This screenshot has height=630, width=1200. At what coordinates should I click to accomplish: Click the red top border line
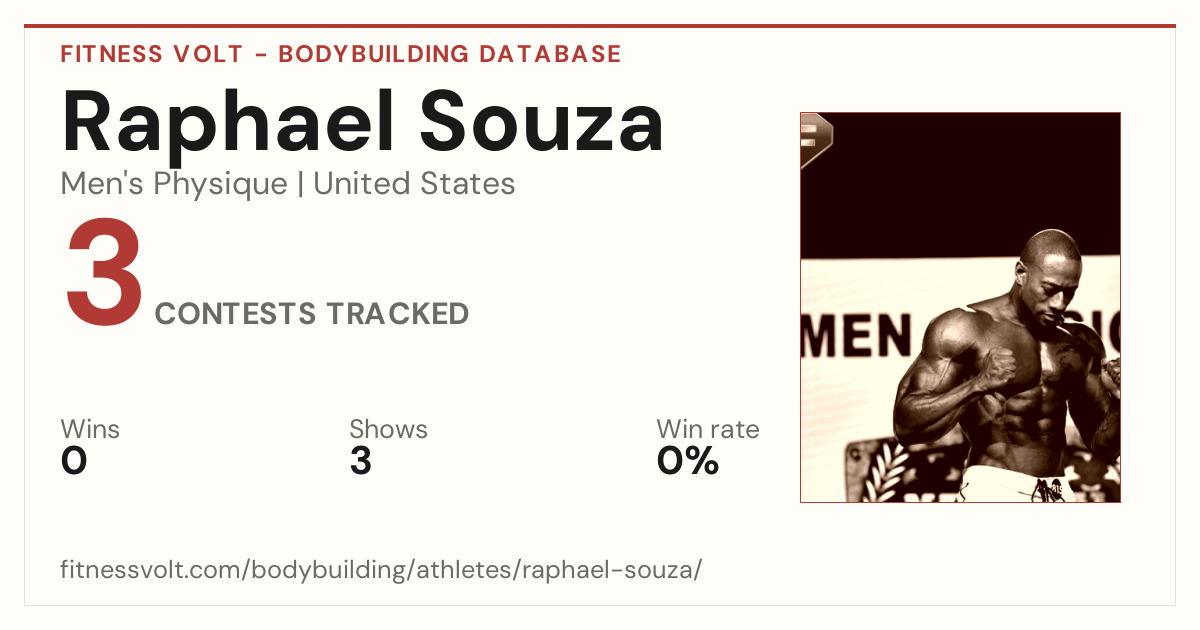[600, 26]
